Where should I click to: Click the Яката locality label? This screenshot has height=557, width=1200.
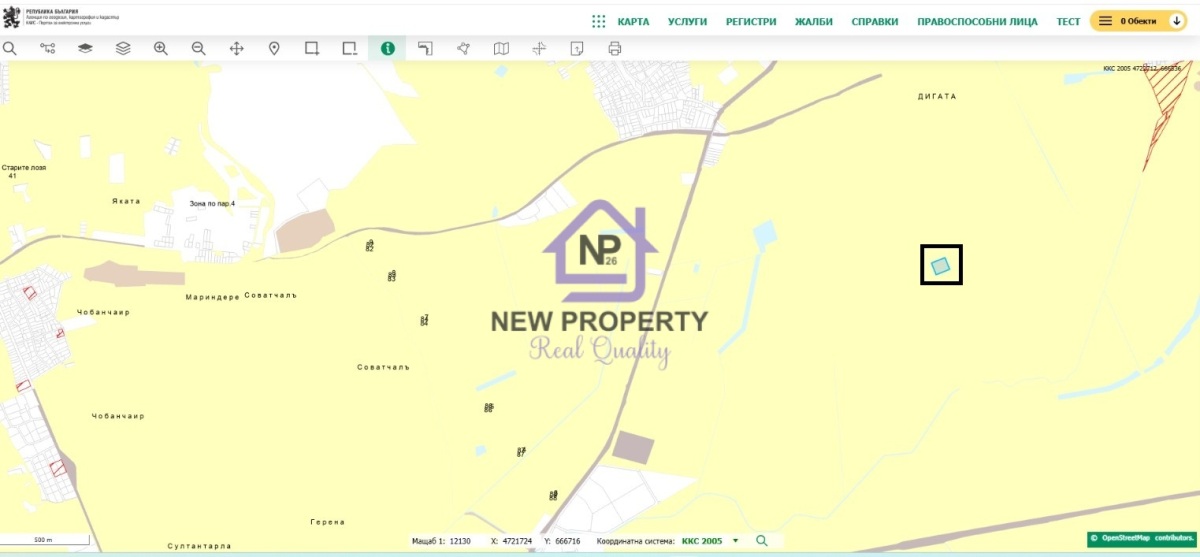(126, 200)
